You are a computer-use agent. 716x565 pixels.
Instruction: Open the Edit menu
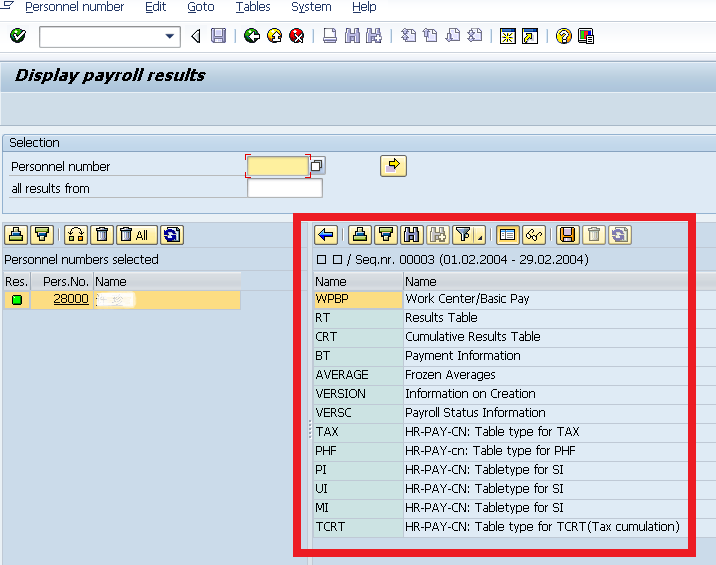(155, 7)
